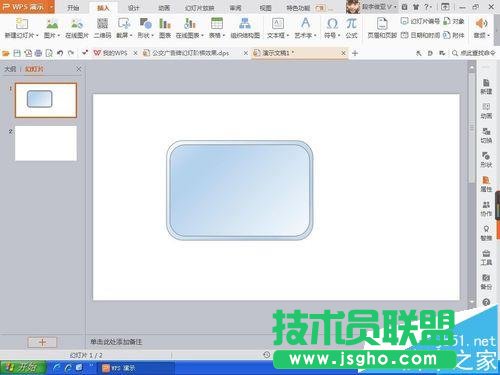Open the 特色功能 special features tab
The width and height of the screenshot is (500, 375).
coord(298,8)
